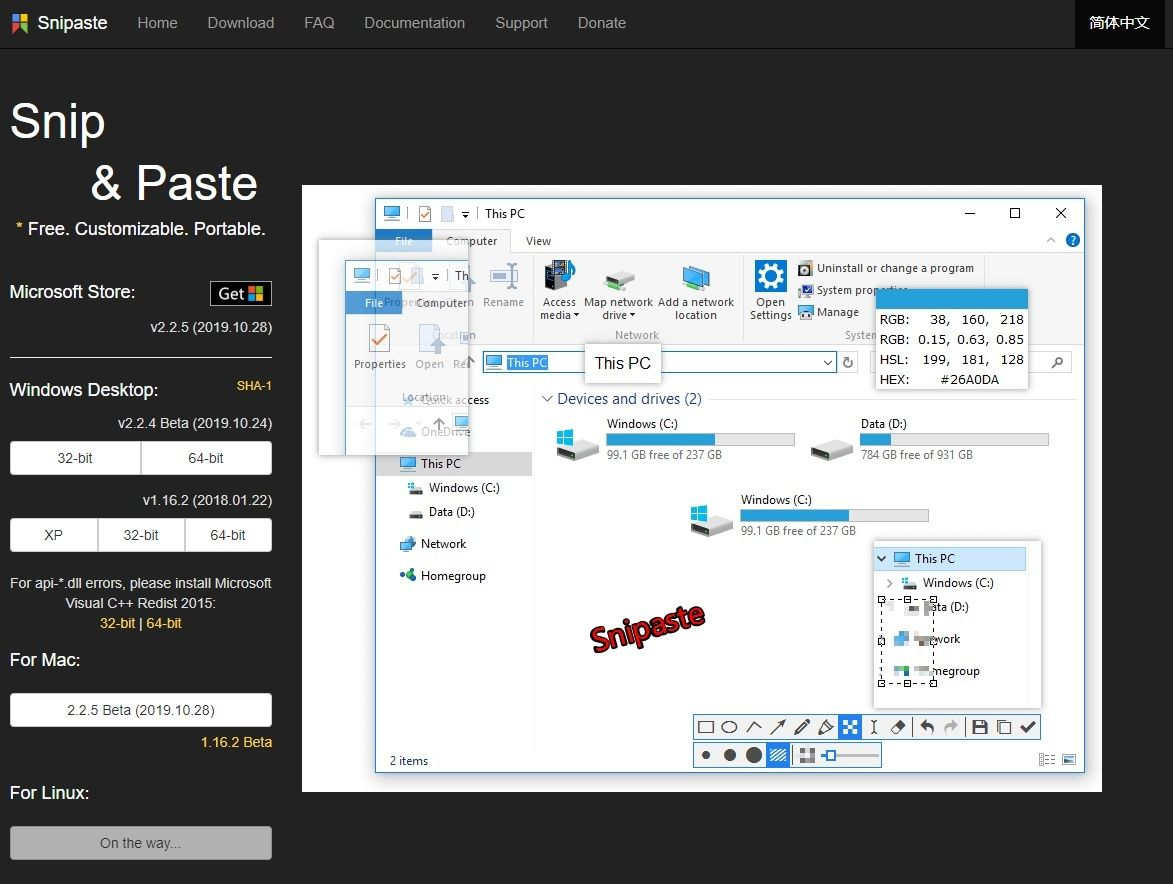Expand Windows (C:) arrow in the pasted tree
The height and width of the screenshot is (884, 1173).
click(x=889, y=583)
